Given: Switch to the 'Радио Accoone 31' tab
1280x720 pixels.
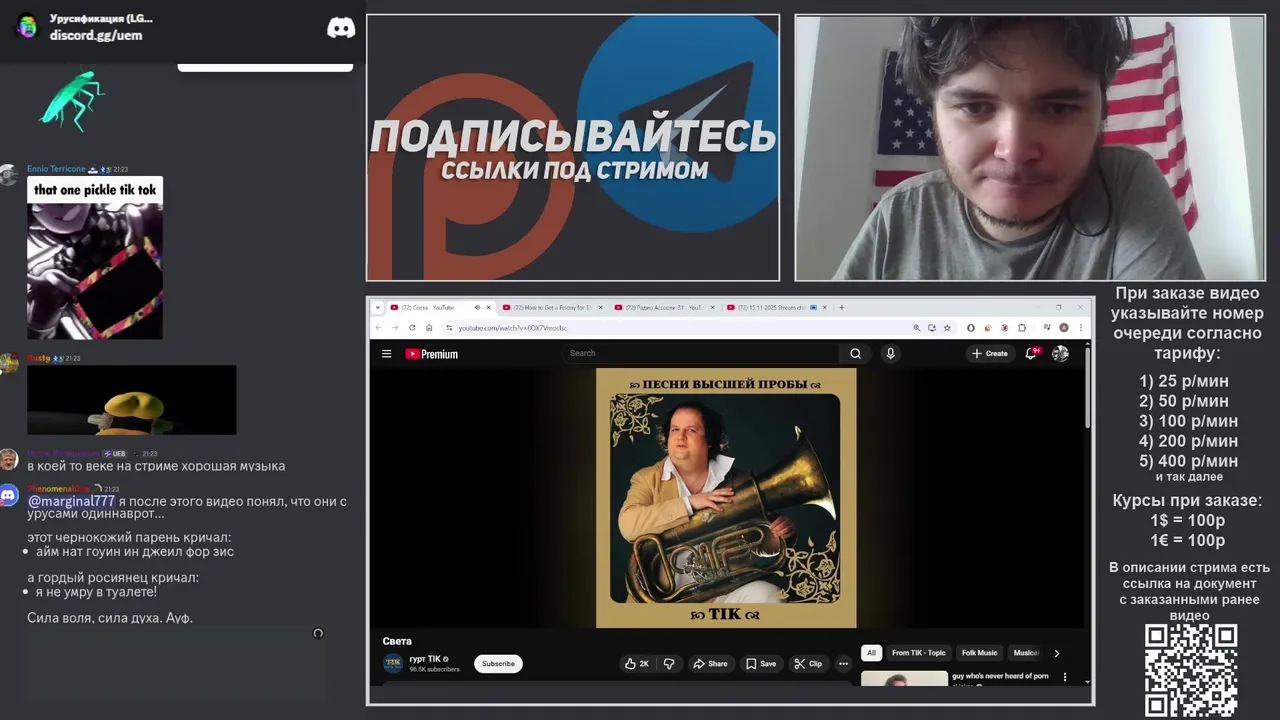Looking at the screenshot, I should coord(663,307).
